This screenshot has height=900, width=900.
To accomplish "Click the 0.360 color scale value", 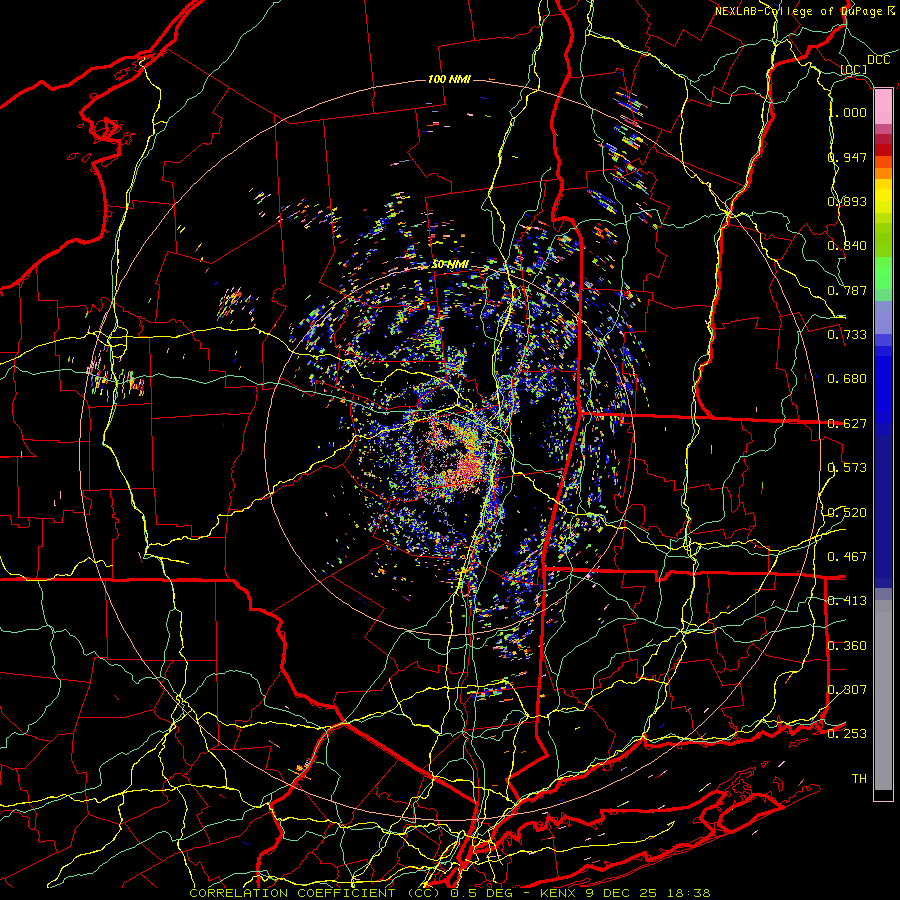I will [x=847, y=646].
